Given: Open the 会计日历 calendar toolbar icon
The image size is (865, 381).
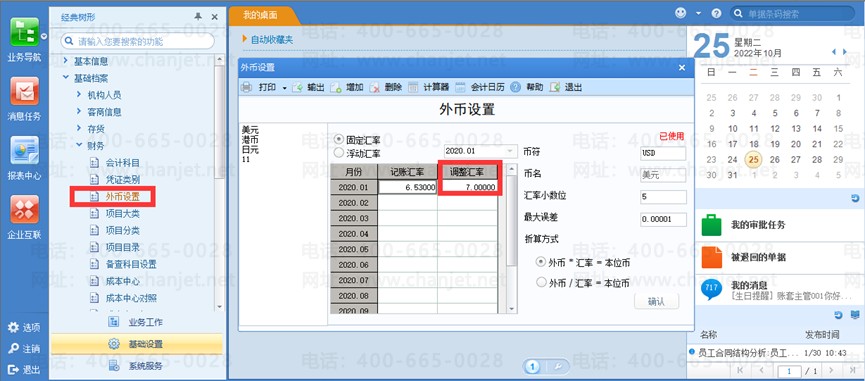Looking at the screenshot, I should click(460, 87).
